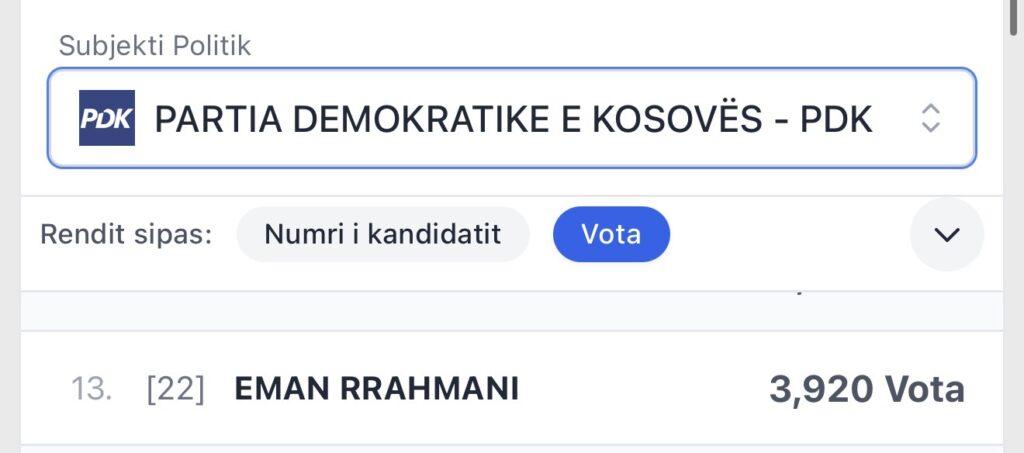Click the word Vota in the vote count
Viewport: 1024px width, 453px height.
(x=925, y=389)
